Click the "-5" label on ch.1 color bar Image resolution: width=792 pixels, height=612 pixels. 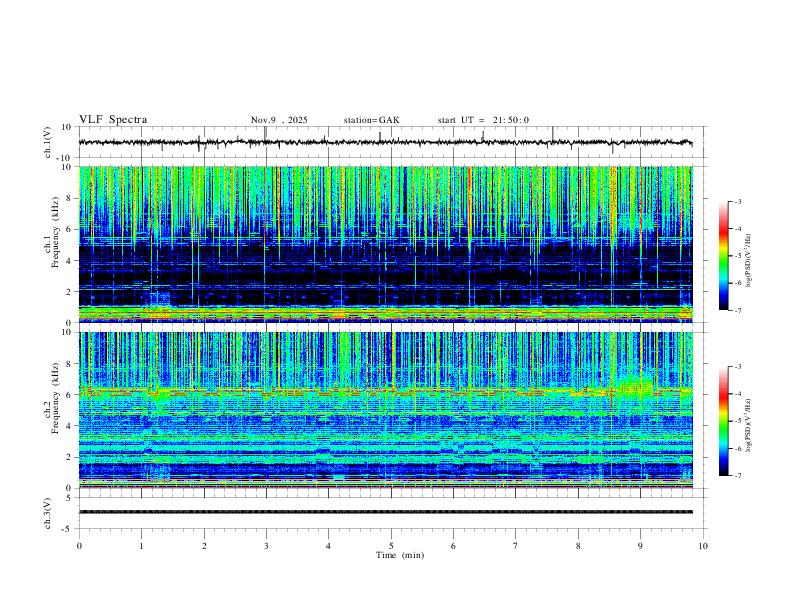point(737,256)
